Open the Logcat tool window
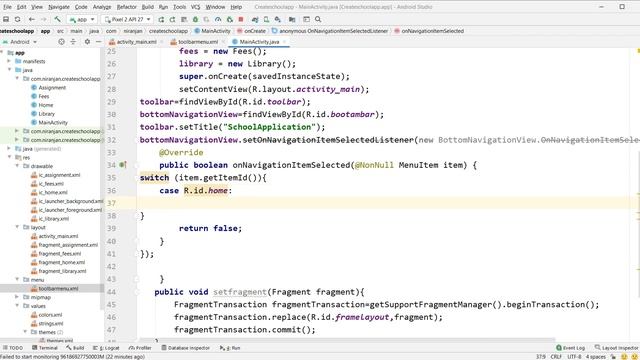Image resolution: width=640 pixels, height=360 pixels. click(106, 348)
